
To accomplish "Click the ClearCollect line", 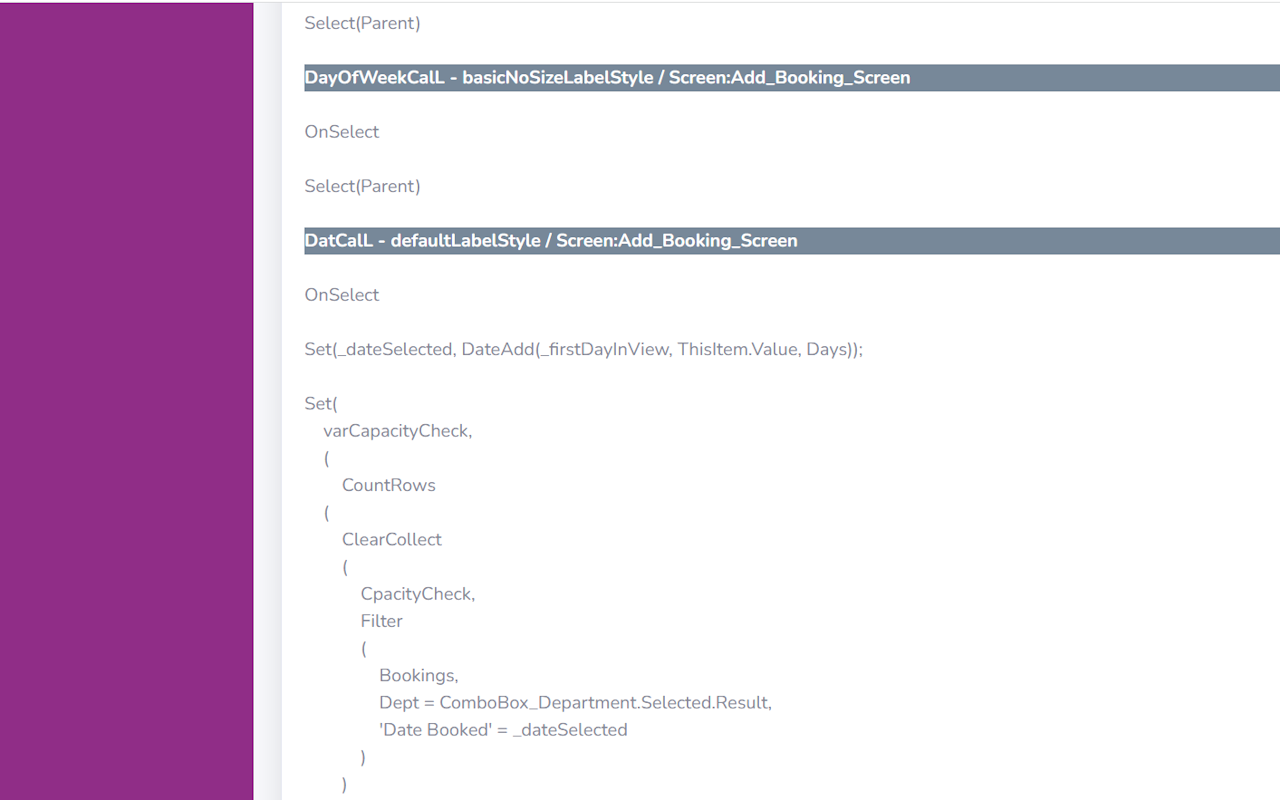I will [x=392, y=539].
